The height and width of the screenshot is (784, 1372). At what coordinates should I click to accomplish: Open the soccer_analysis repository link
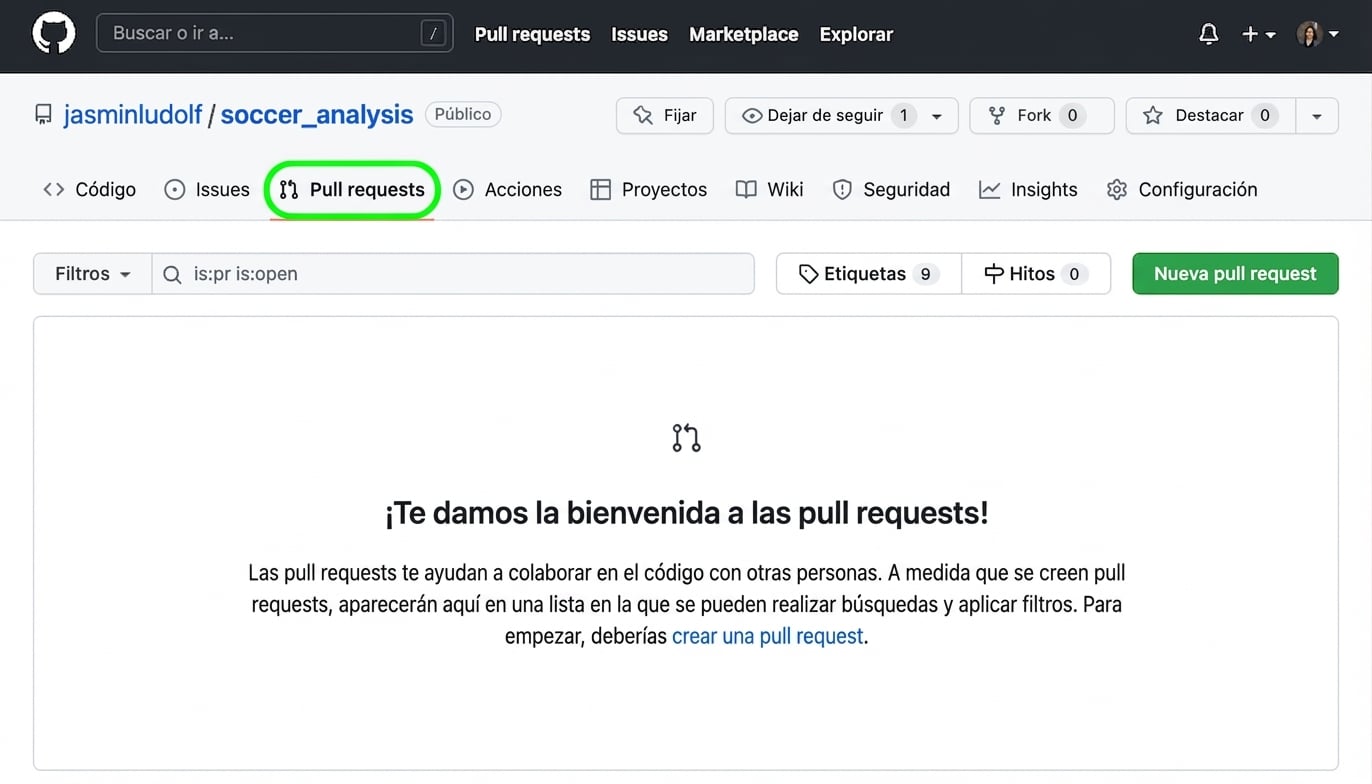click(317, 115)
